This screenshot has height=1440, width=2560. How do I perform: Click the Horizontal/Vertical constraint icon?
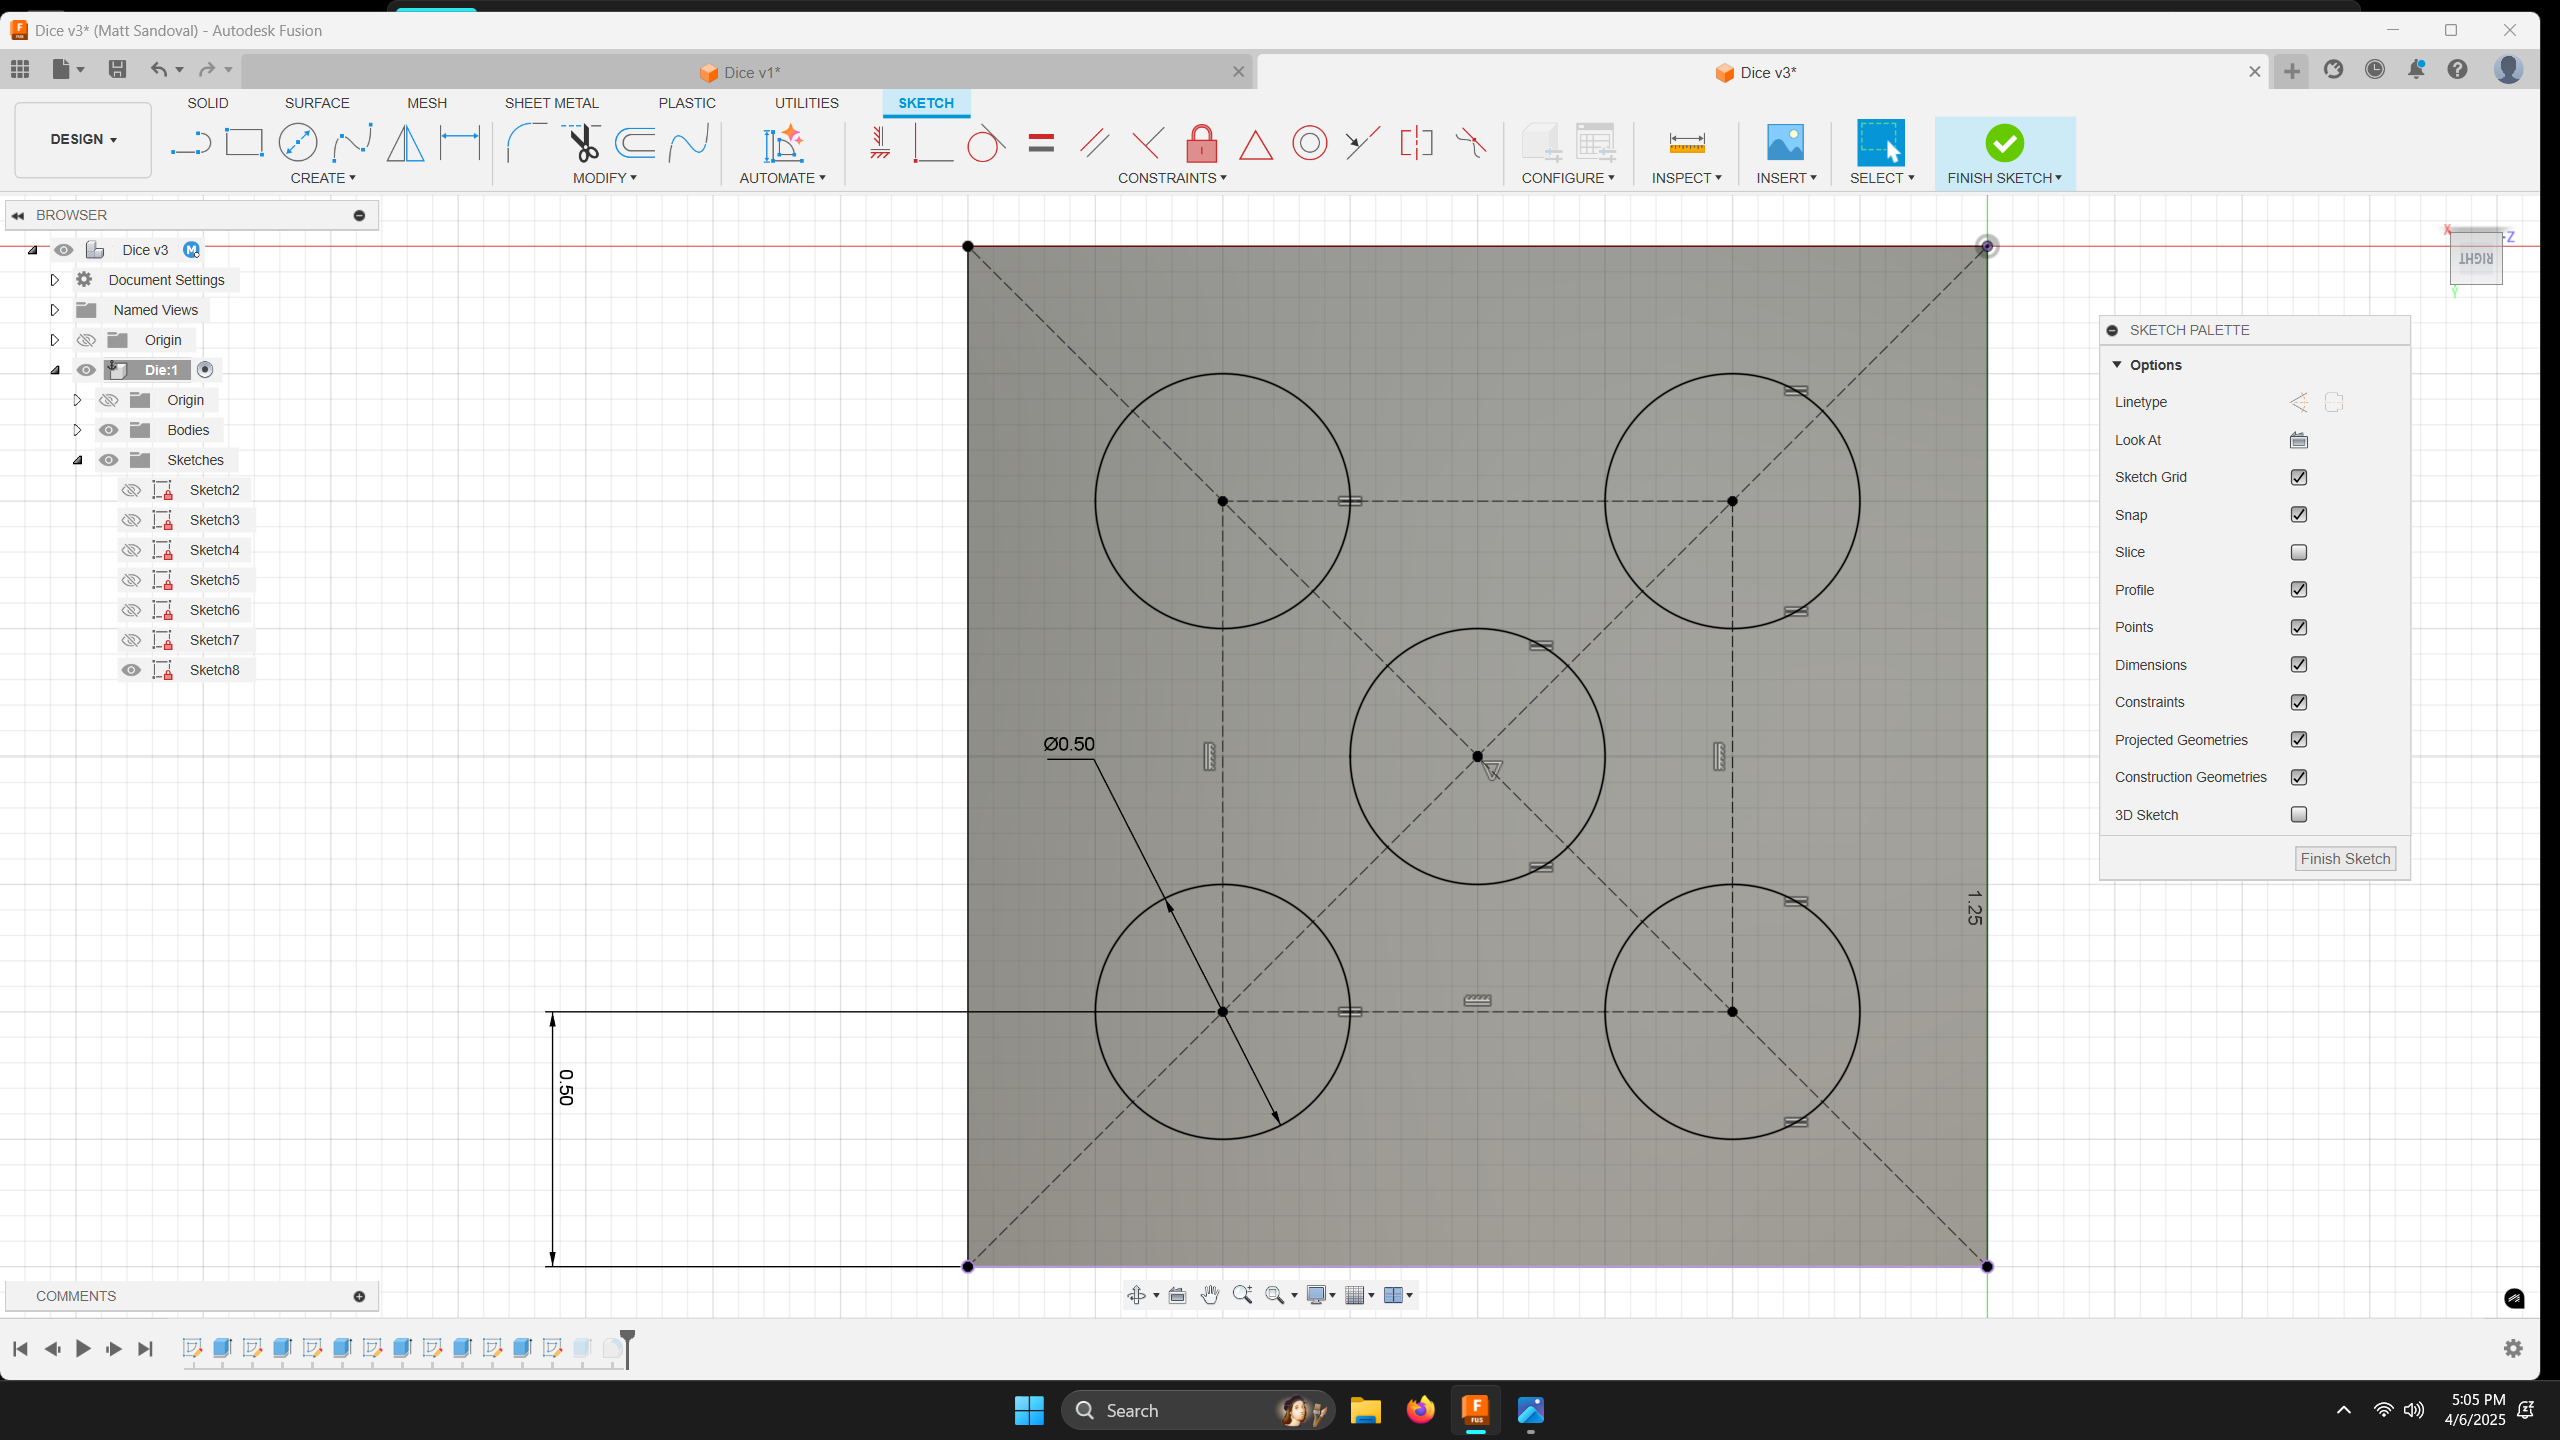879,143
